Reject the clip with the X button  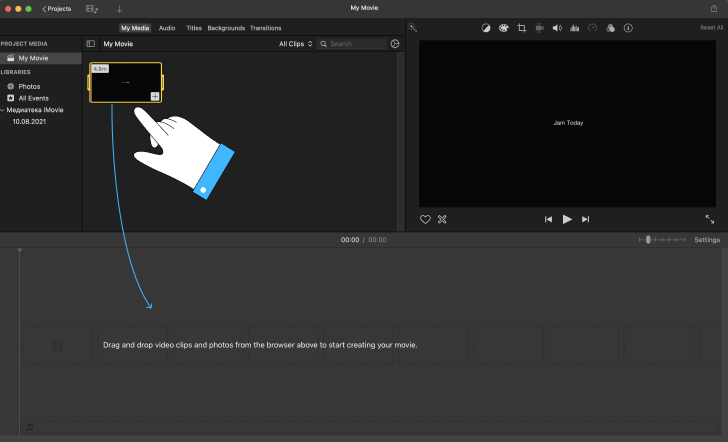click(x=442, y=219)
